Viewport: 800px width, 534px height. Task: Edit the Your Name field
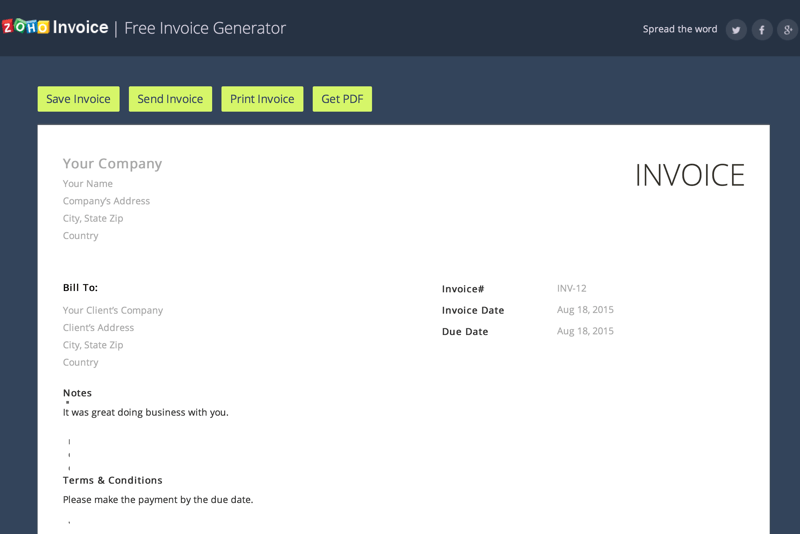click(x=88, y=184)
